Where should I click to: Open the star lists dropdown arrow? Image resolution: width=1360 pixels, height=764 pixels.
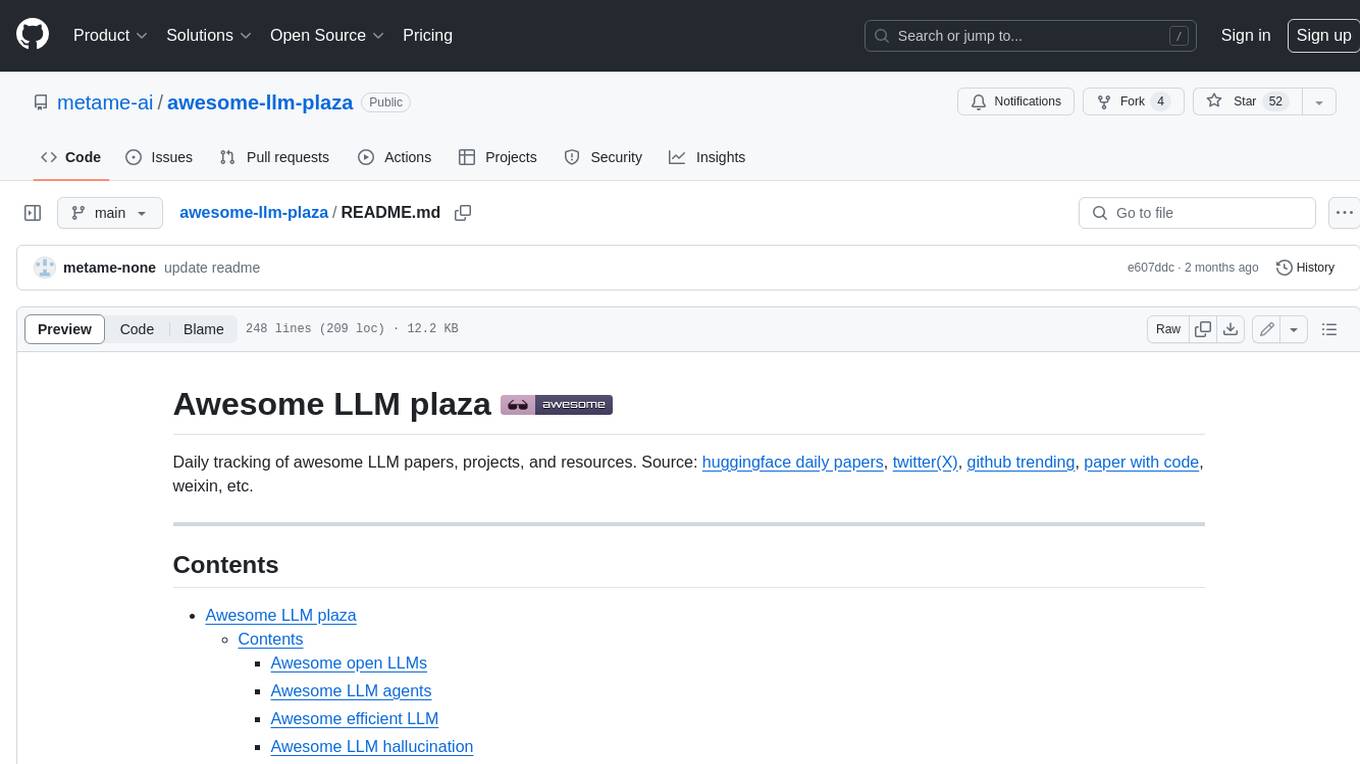click(1318, 102)
